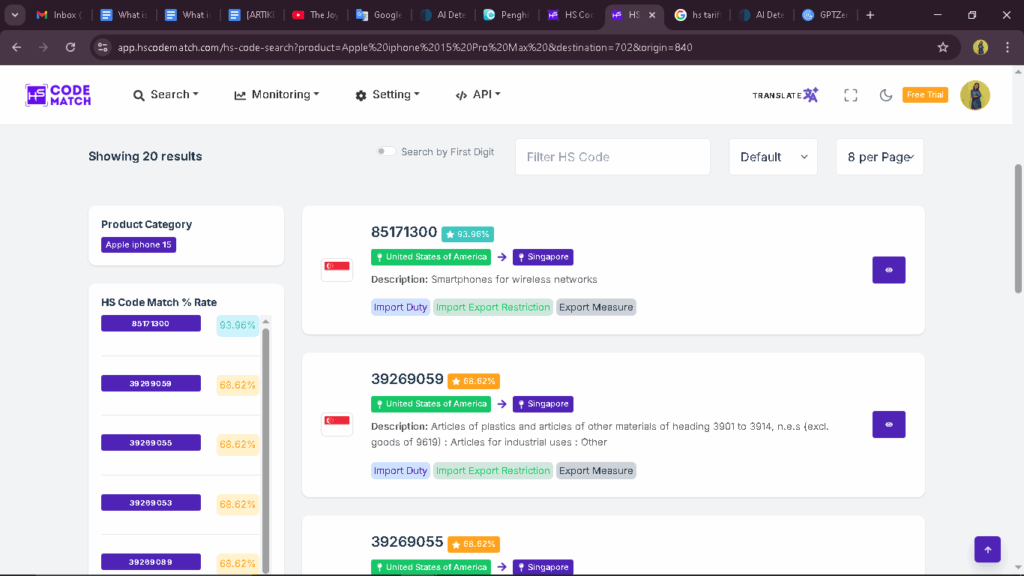This screenshot has height=576, width=1024.
Task: Change the 8 per Page dropdown
Action: [879, 157]
